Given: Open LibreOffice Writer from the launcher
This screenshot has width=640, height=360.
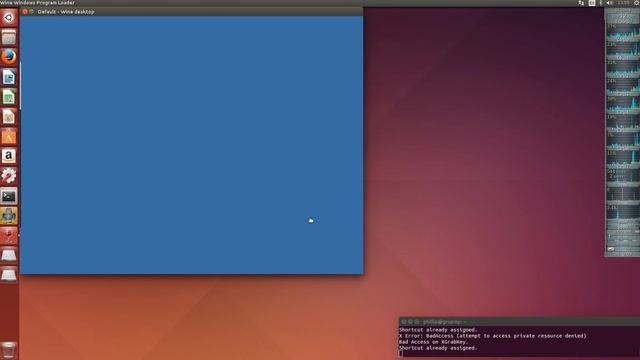Looking at the screenshot, I should click(x=9, y=77).
